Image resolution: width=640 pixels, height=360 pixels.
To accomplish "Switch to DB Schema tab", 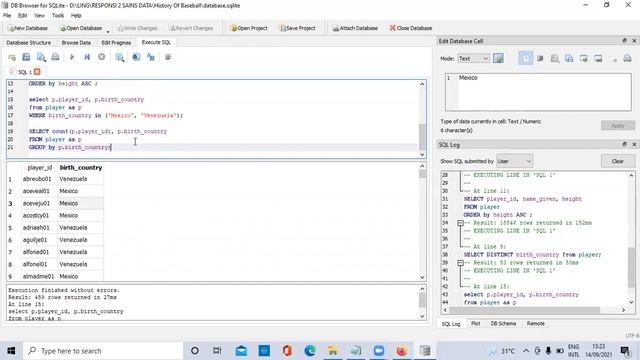I will point(503,323).
